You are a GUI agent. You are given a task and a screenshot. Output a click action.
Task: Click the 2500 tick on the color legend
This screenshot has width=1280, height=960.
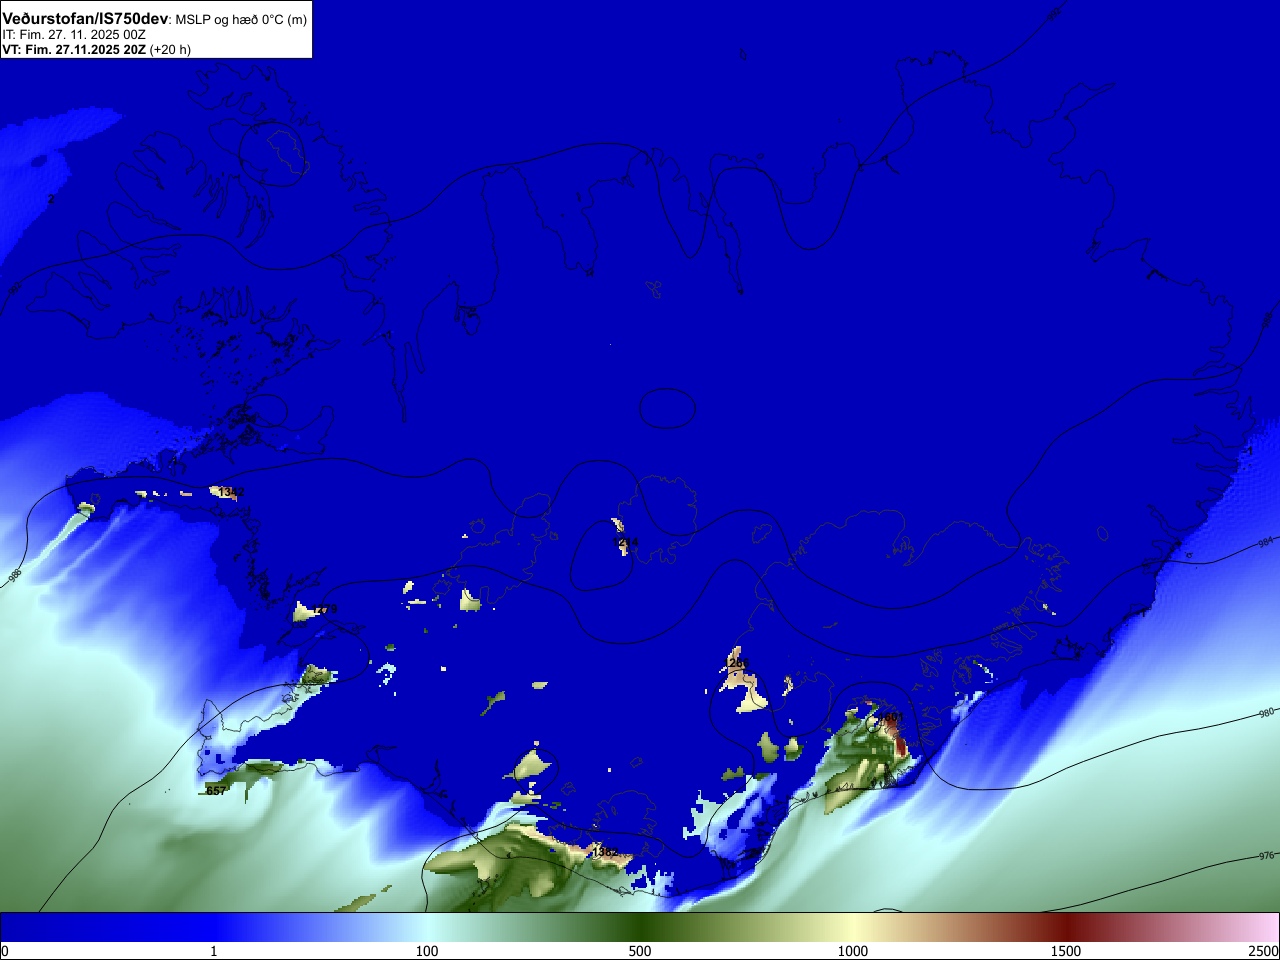coord(1264,951)
